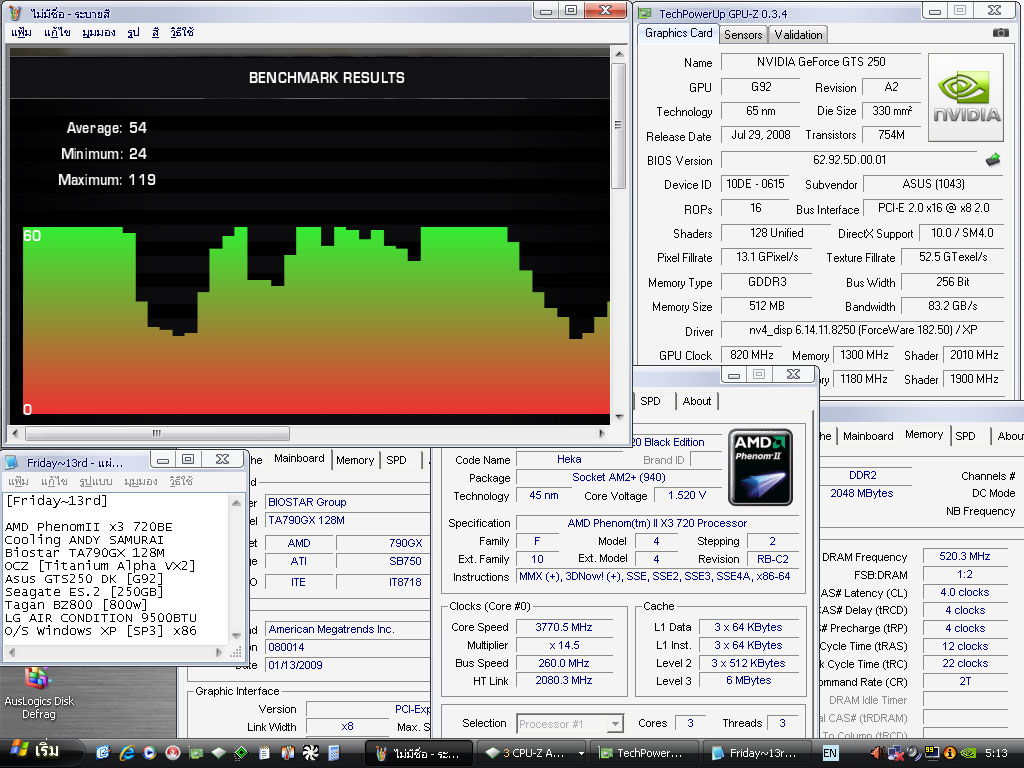This screenshot has height=768, width=1024.
Task: Click the NVIDIA logo in GPU-Z
Action: (965, 98)
